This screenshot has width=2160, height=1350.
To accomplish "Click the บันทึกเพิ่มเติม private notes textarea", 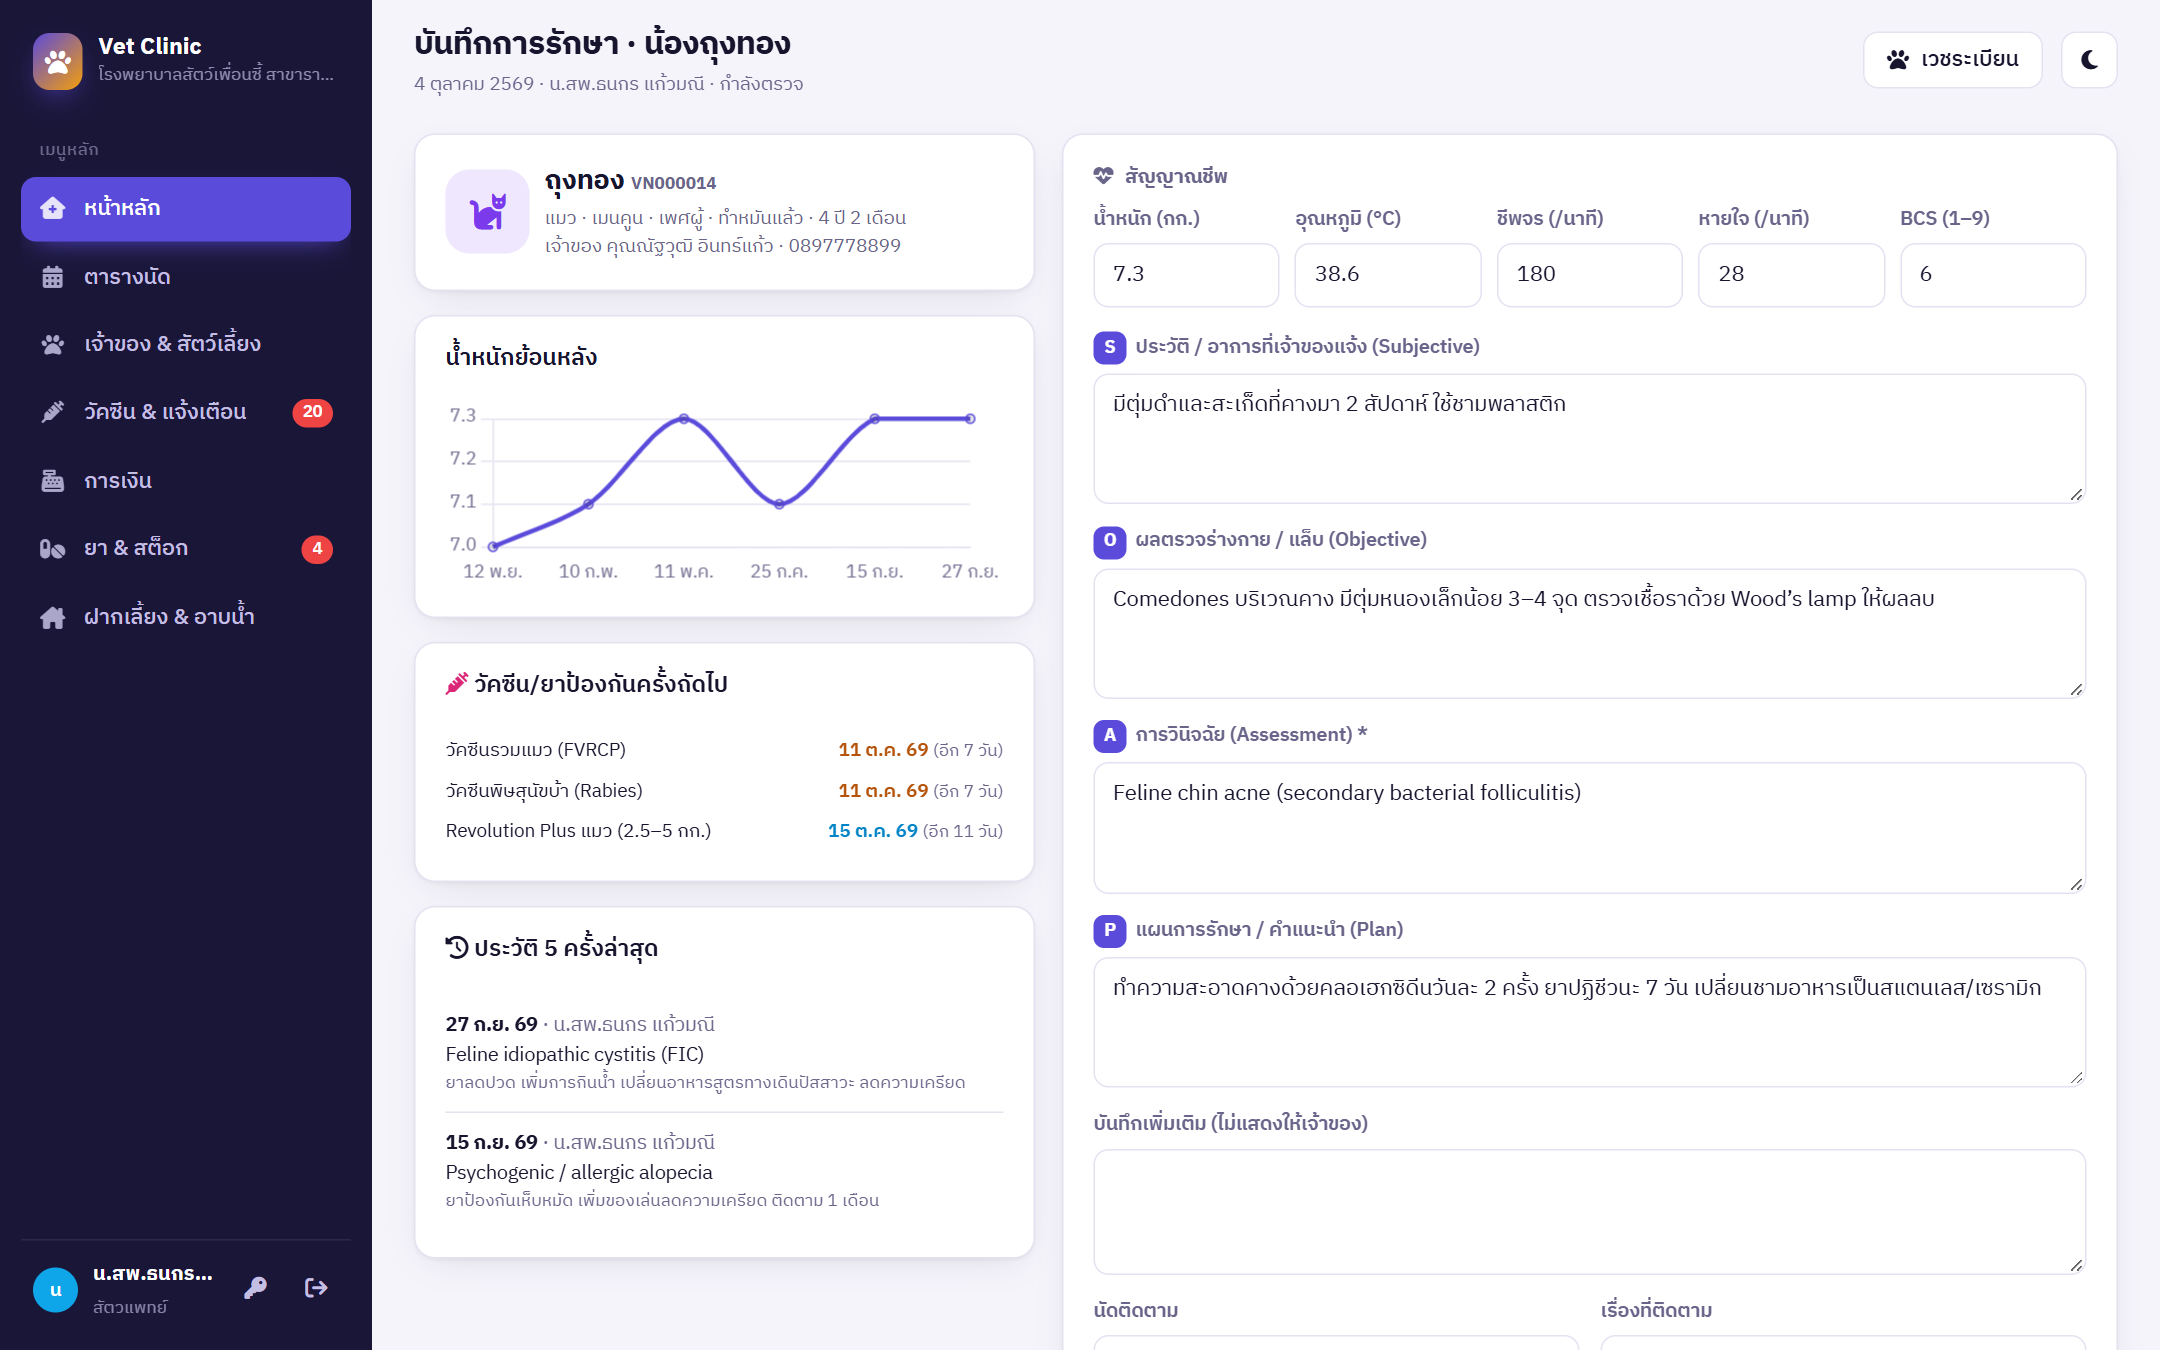I will coord(1590,1212).
